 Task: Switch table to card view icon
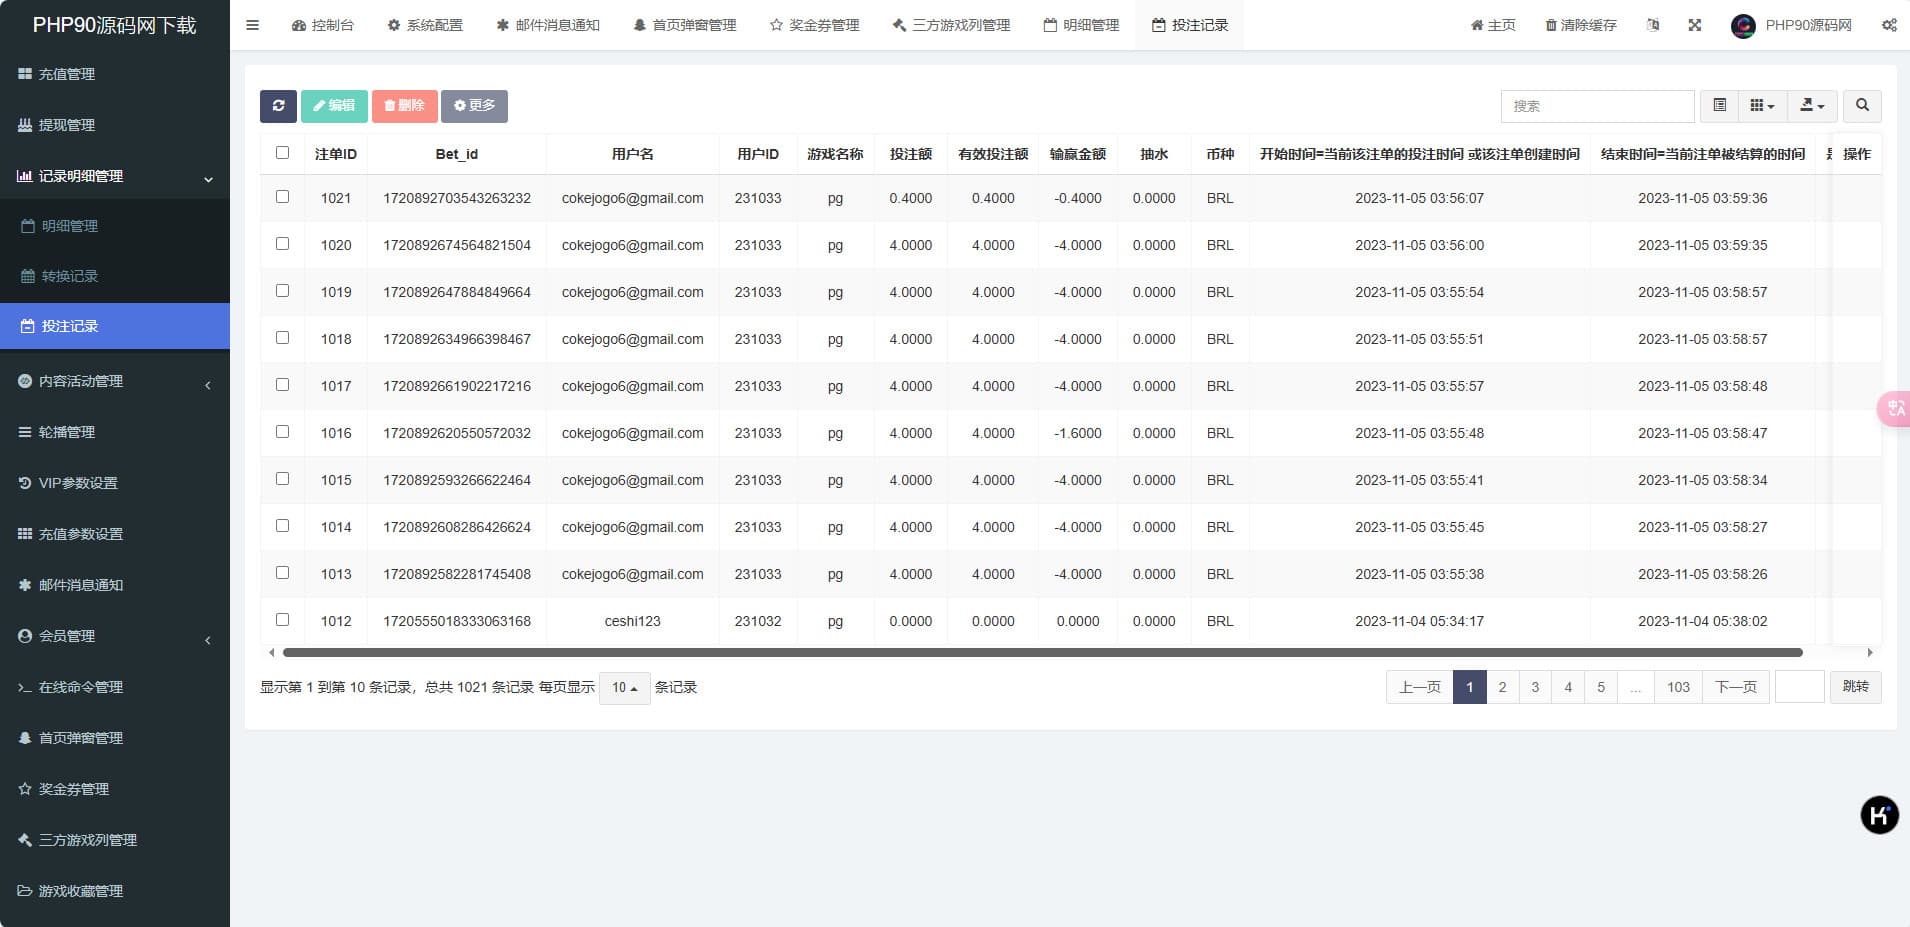[x=1719, y=105]
